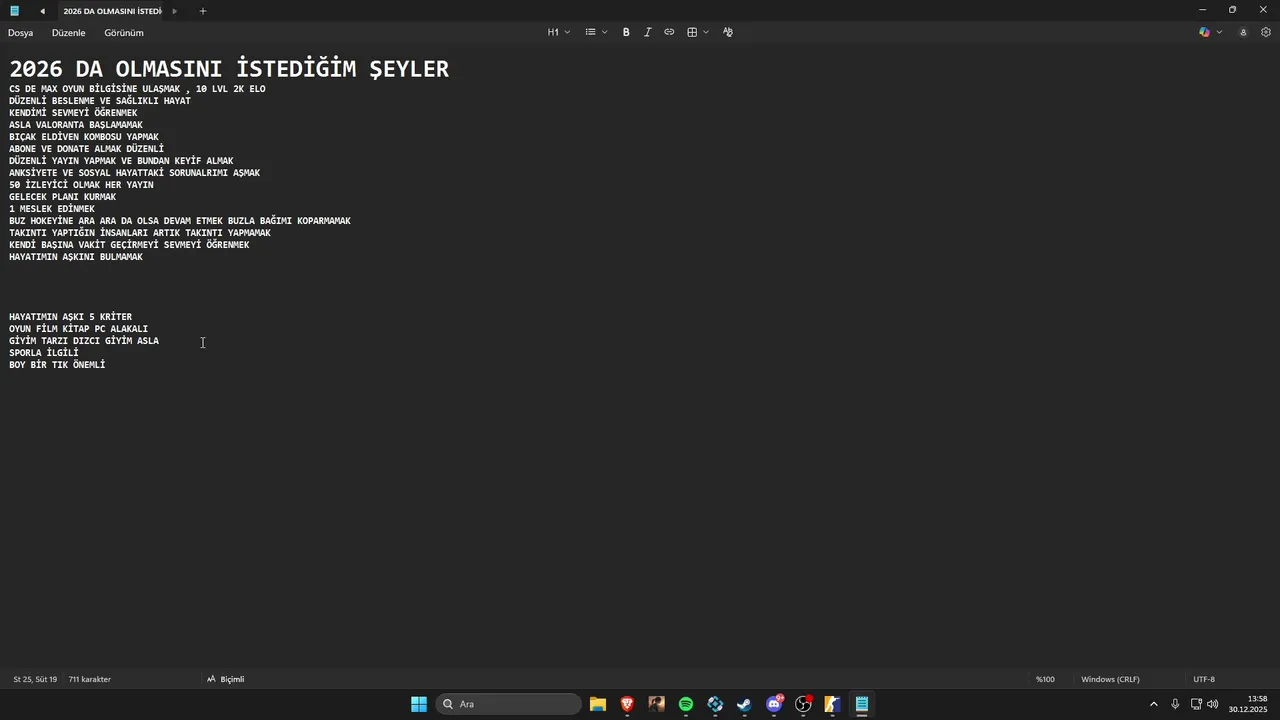1280x720 pixels.
Task: Open Counter-Strike from the taskbar
Action: [832, 704]
